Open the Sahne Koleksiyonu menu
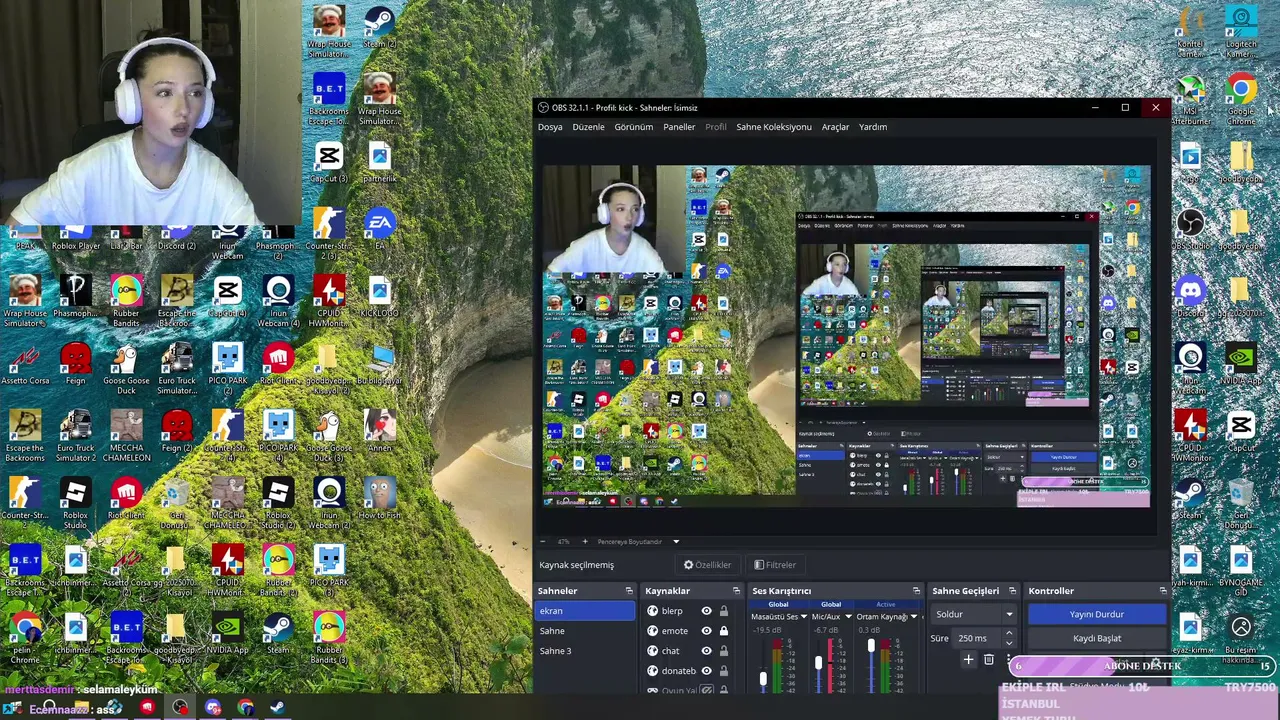Image resolution: width=1280 pixels, height=720 pixels. tap(774, 127)
